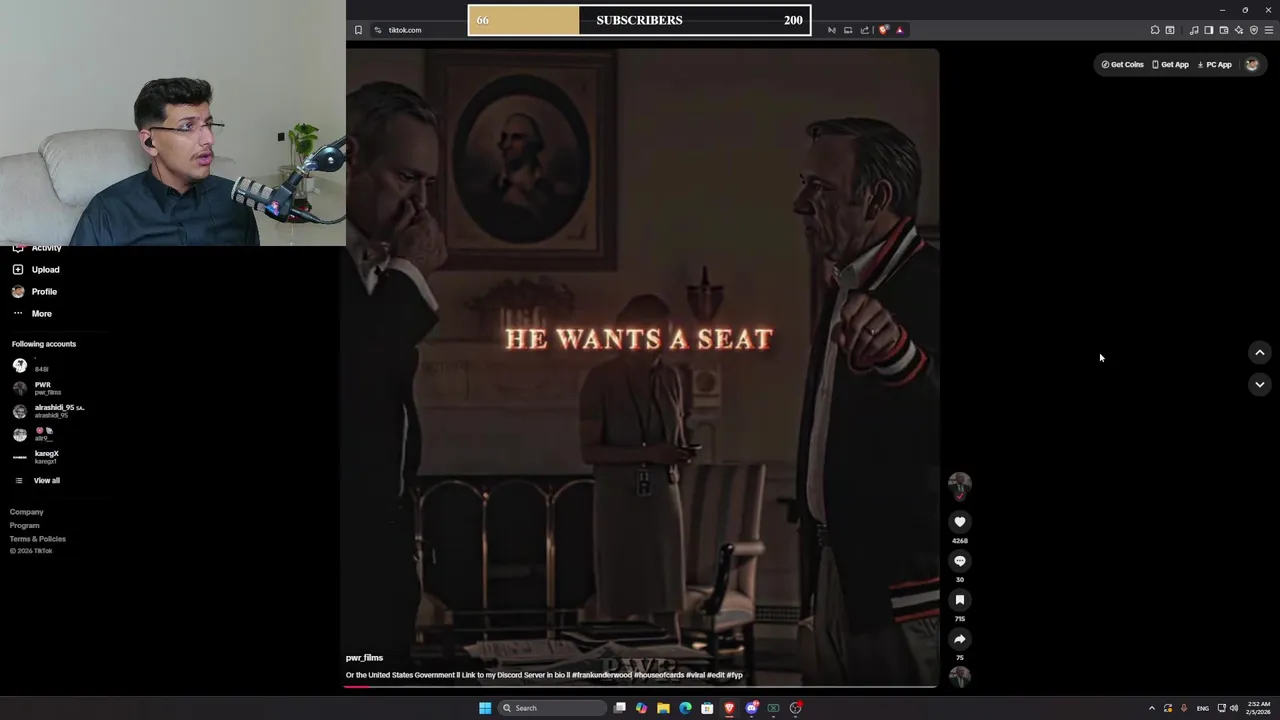Click the #houseofcards hashtag in caption

pyautogui.click(x=659, y=675)
